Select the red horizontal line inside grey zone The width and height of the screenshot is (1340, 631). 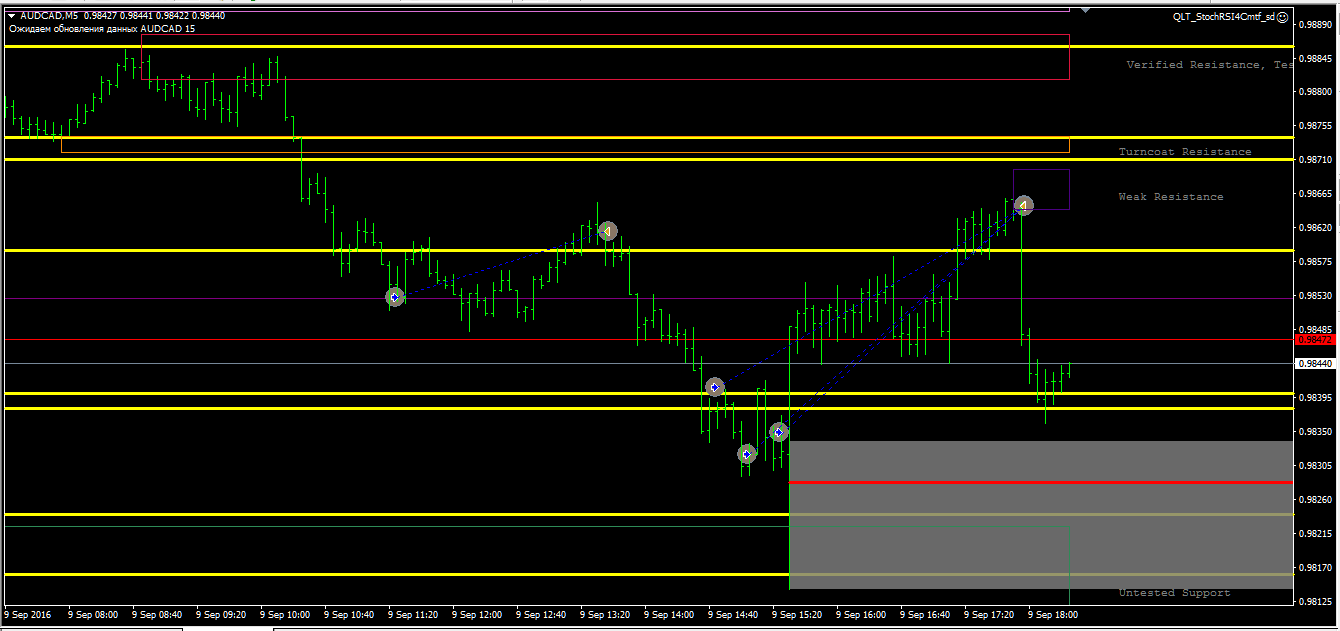(x=1041, y=483)
